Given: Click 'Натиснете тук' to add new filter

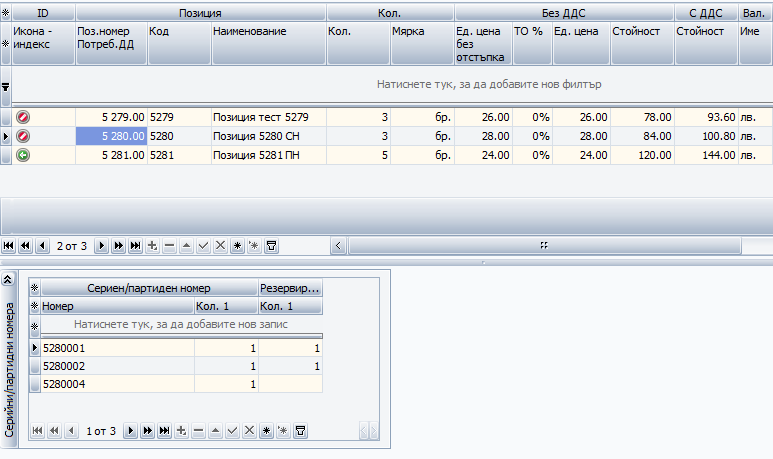Looking at the screenshot, I should point(489,84).
